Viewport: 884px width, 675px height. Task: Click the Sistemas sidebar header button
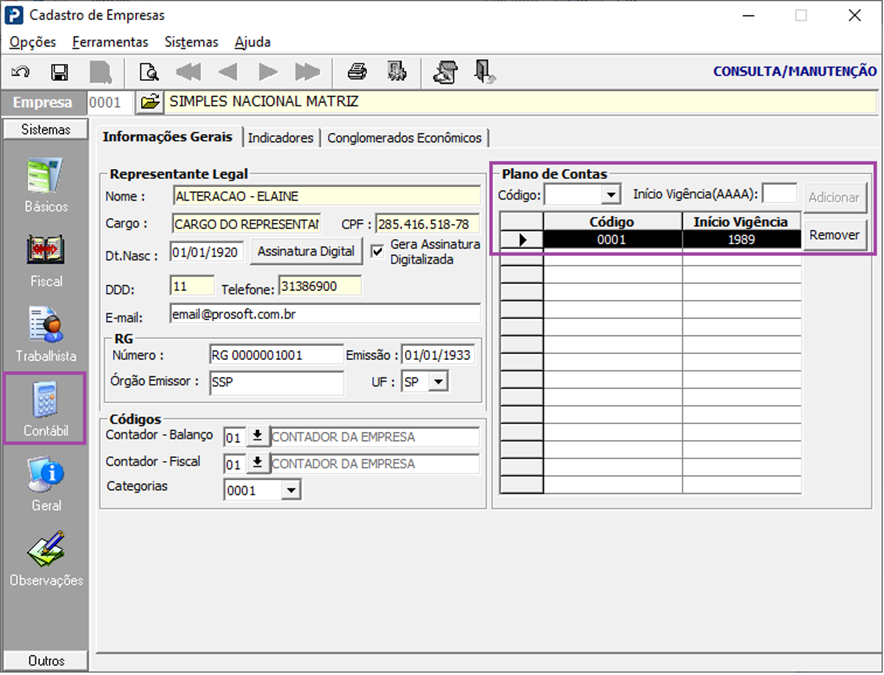click(46, 129)
